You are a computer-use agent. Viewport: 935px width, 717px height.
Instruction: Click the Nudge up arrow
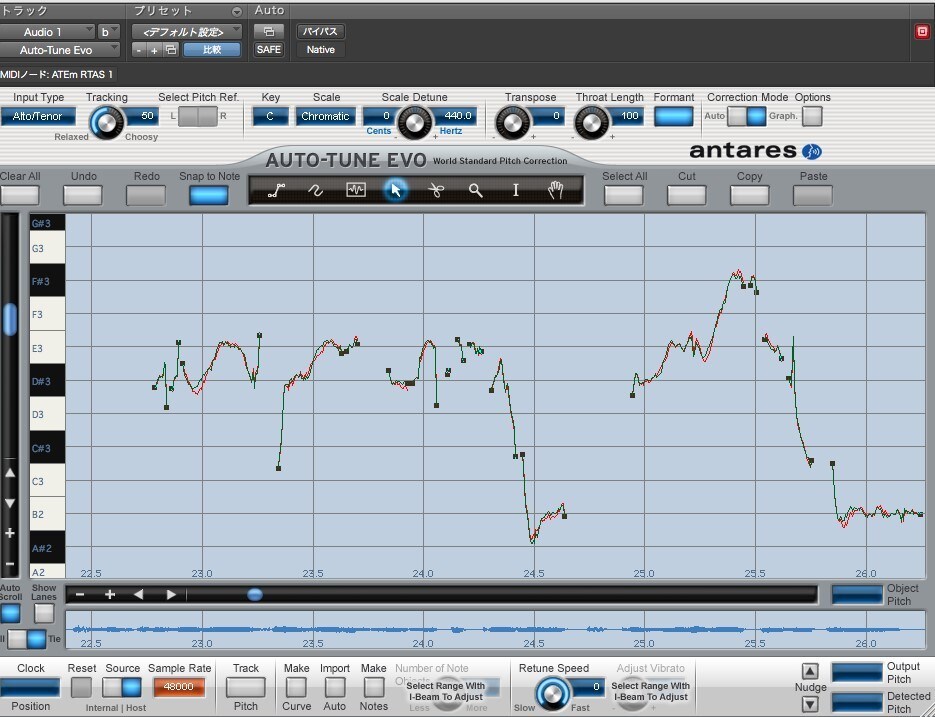pyautogui.click(x=809, y=672)
